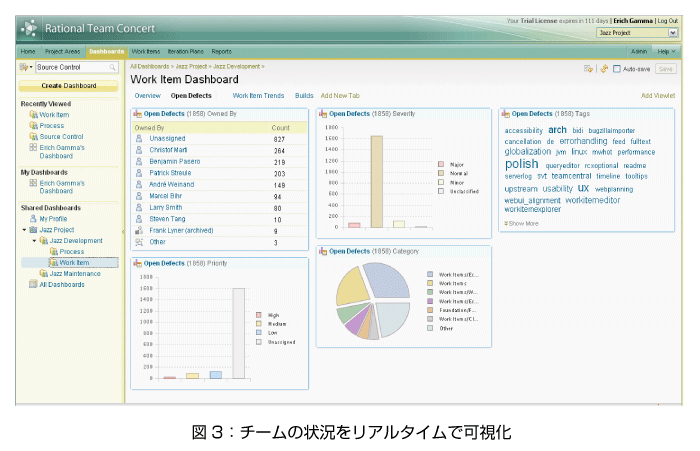
Task: Click the dashboard settings icon left of Auto-save
Action: coord(588,69)
